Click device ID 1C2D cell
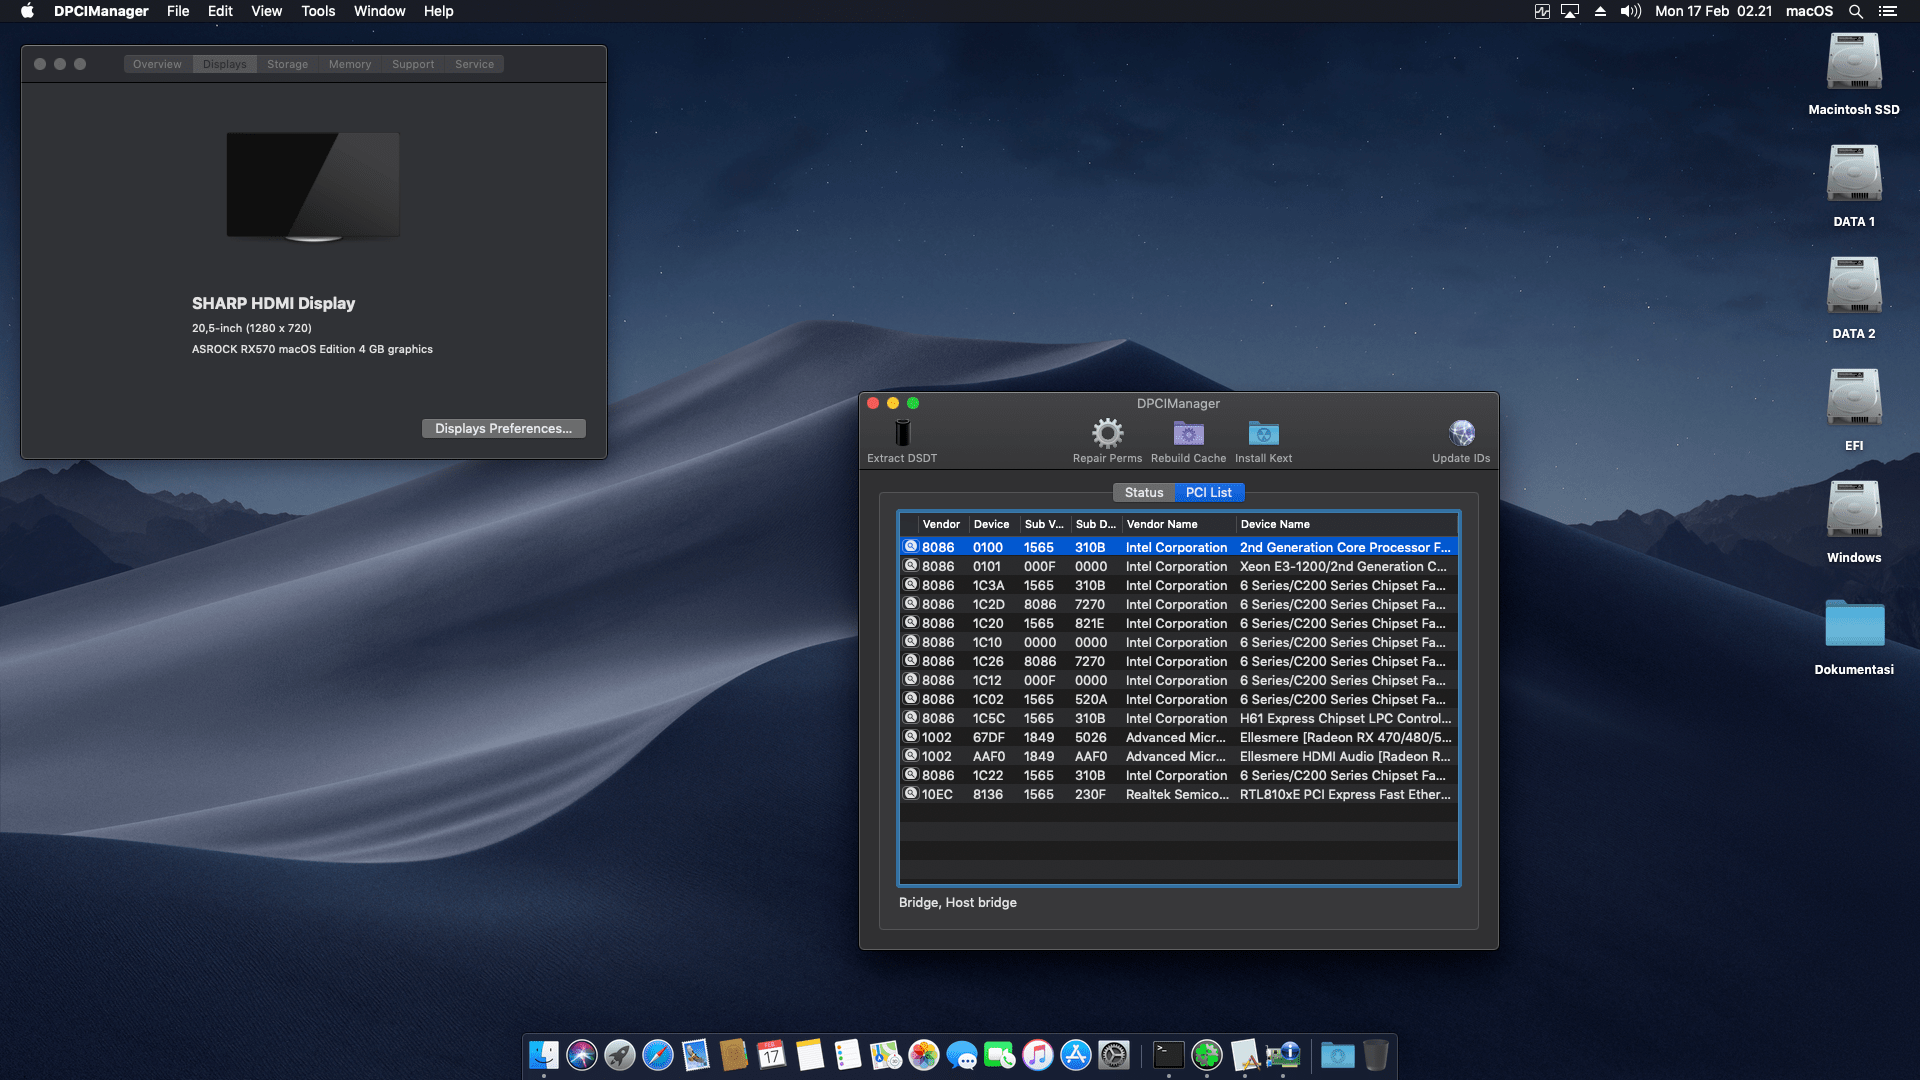The height and width of the screenshot is (1080, 1920). tap(988, 605)
